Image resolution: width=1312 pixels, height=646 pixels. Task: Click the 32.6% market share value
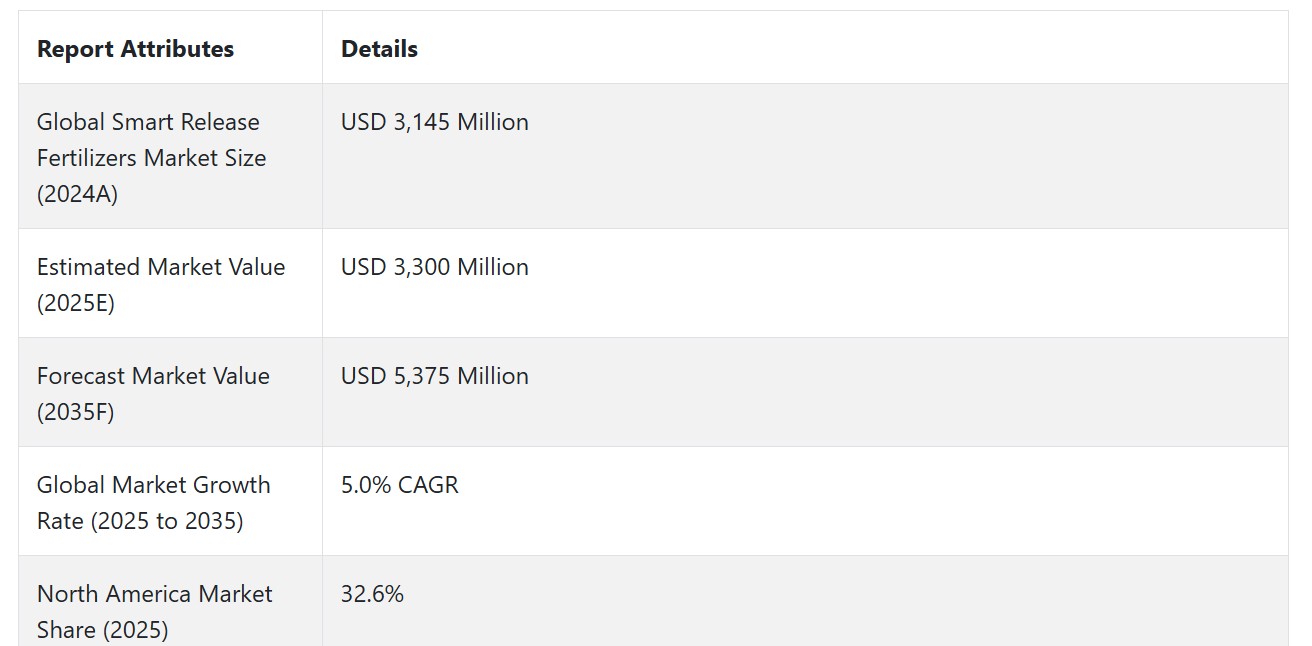pos(372,594)
